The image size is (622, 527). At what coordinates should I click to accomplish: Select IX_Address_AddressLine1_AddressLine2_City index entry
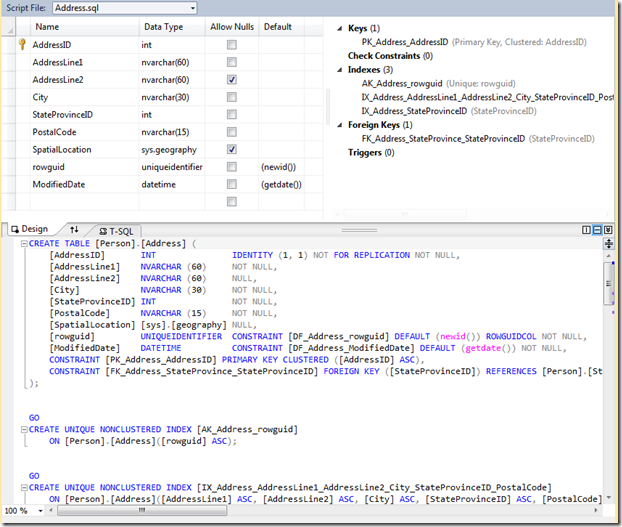(488, 97)
